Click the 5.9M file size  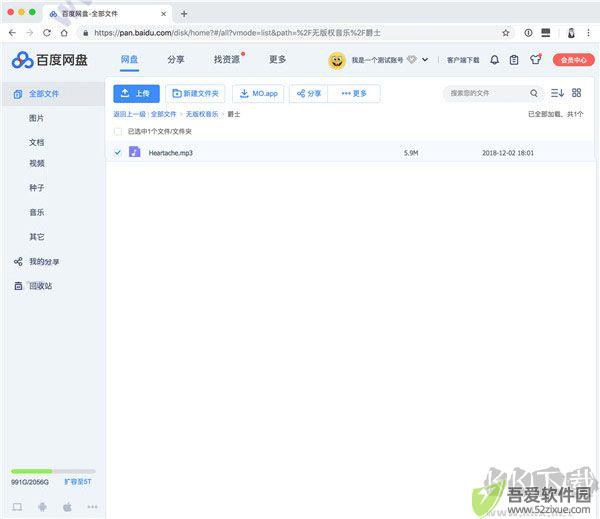[411, 153]
